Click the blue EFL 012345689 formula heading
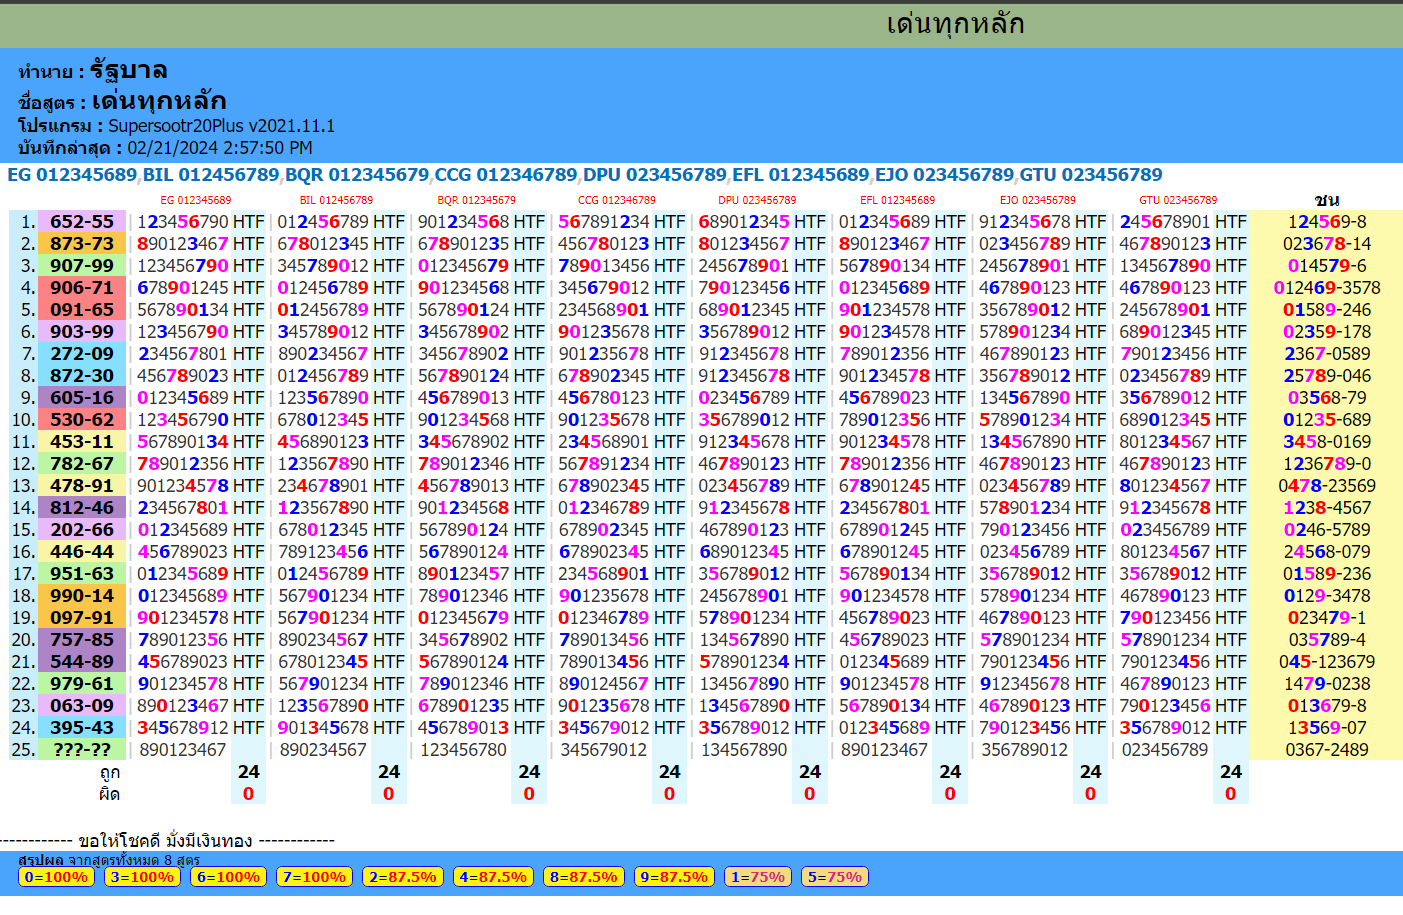This screenshot has width=1403, height=915. click(801, 175)
